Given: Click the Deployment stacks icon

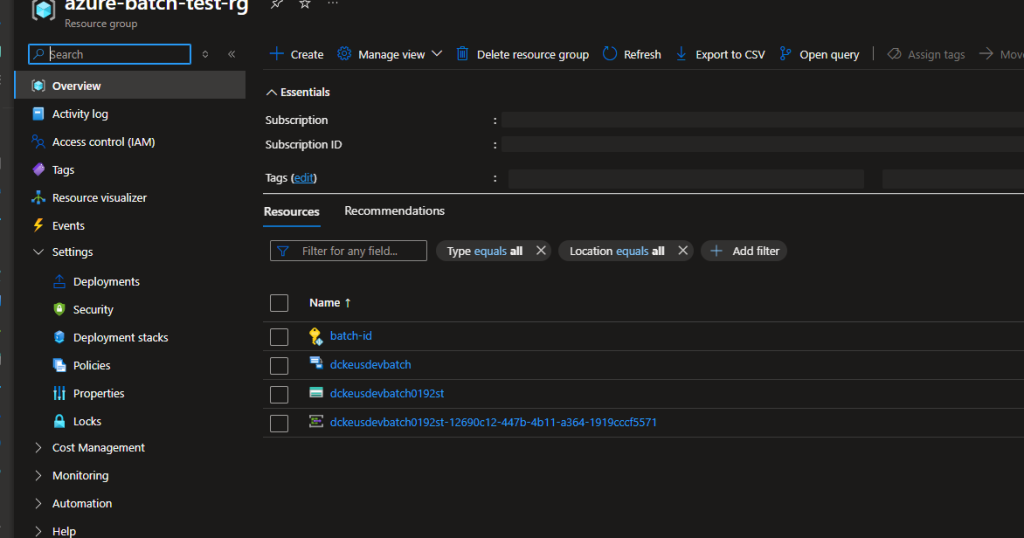Looking at the screenshot, I should pyautogui.click(x=59, y=338).
